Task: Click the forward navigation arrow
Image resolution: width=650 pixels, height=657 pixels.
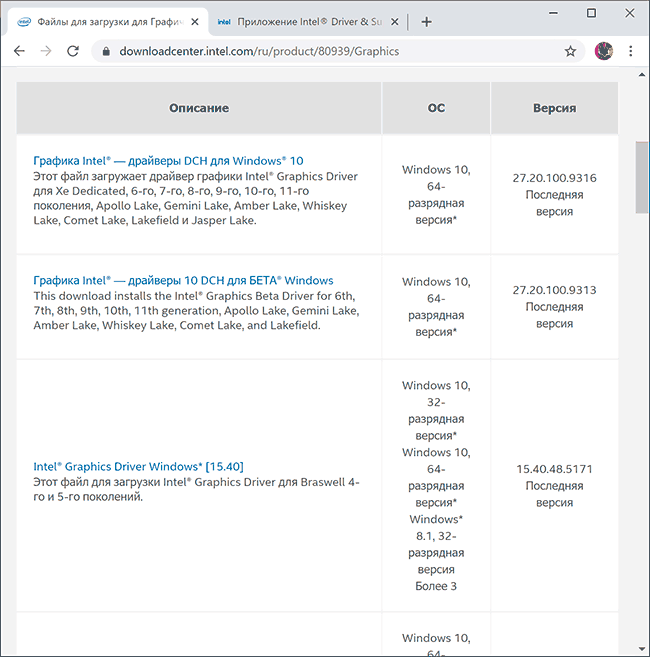Action: (x=46, y=51)
